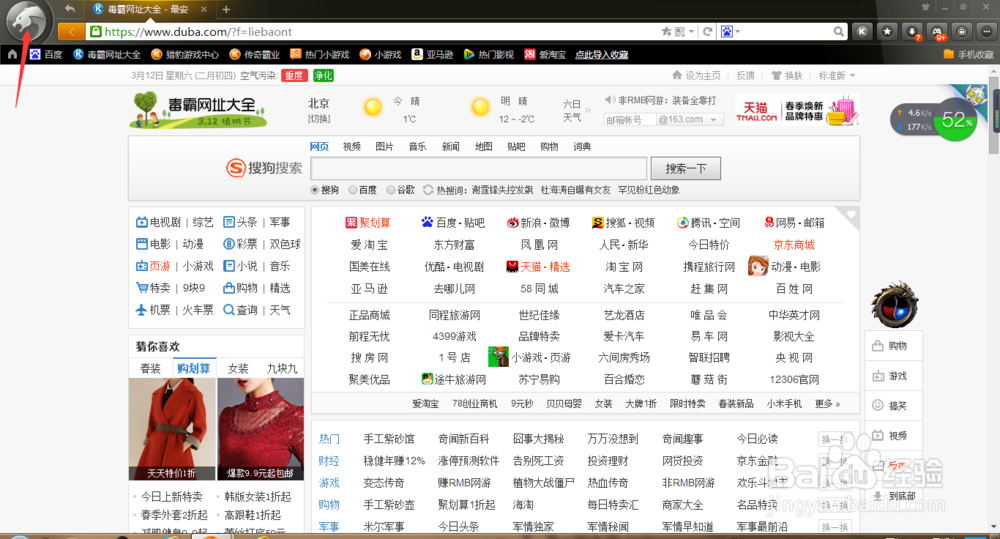
Task: Open the favorites star toolbar button
Action: point(887,31)
